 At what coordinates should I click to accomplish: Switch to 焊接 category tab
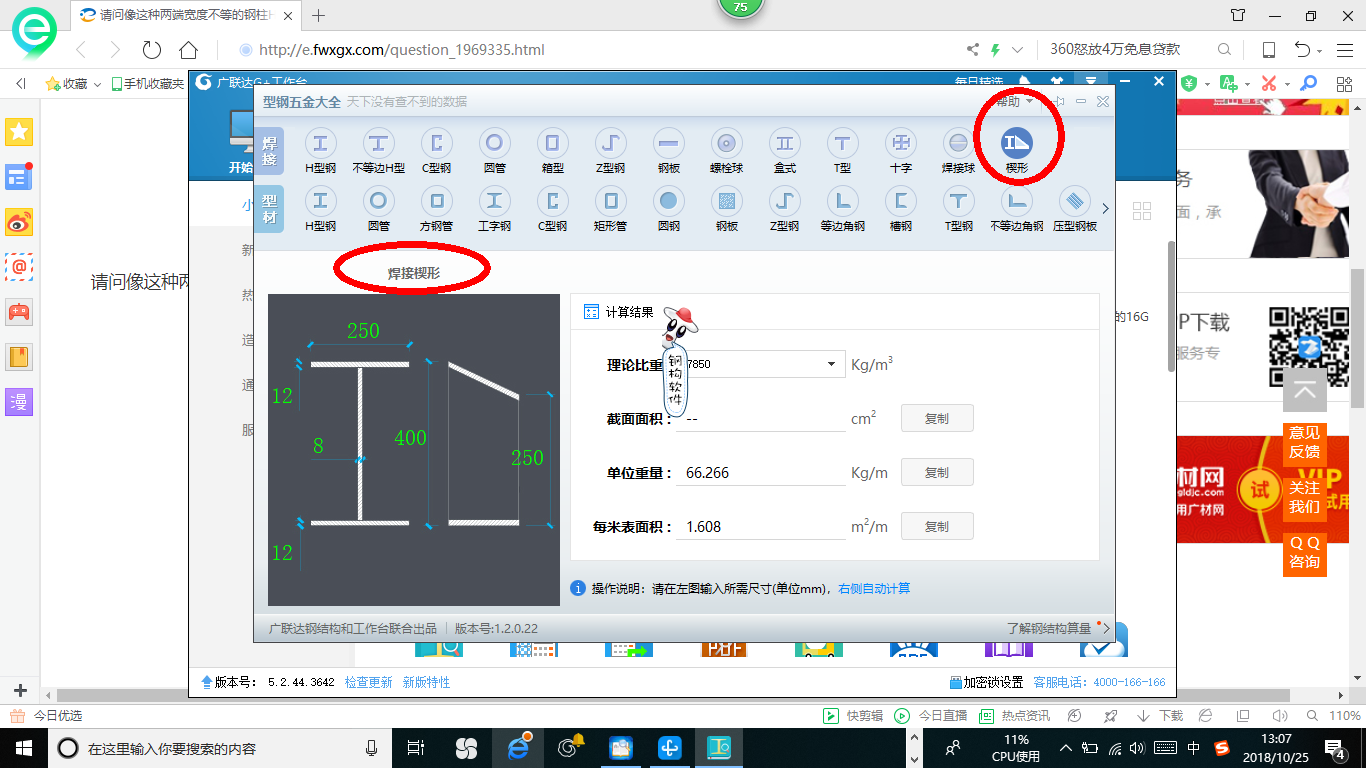(270, 151)
